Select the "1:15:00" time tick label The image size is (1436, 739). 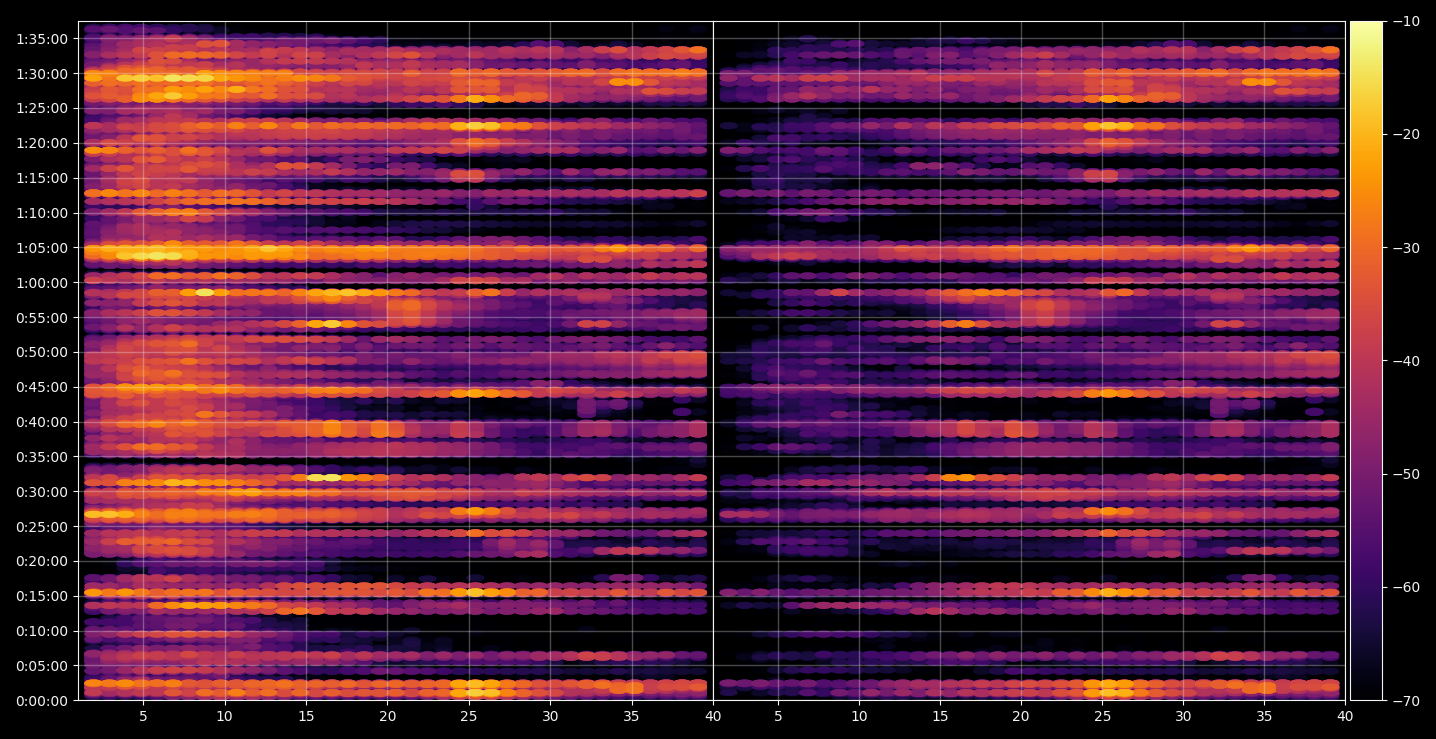[43, 178]
